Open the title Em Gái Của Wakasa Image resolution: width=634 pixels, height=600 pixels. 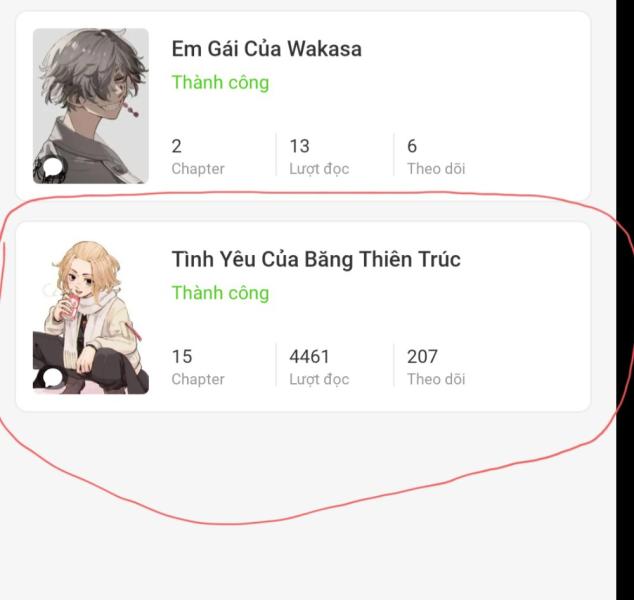point(266,49)
